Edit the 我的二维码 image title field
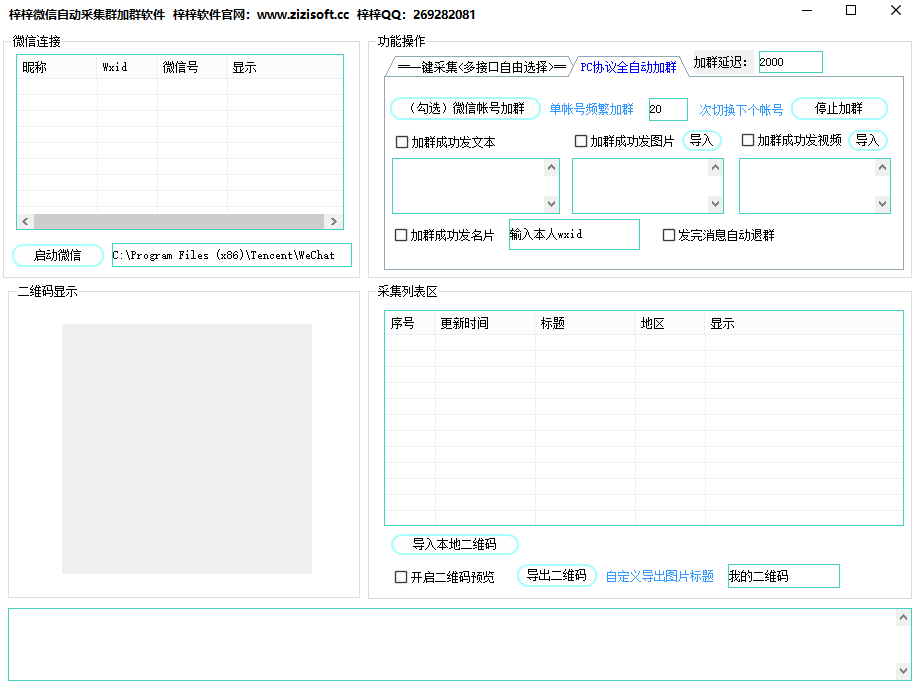The height and width of the screenshot is (696, 919). [784, 576]
